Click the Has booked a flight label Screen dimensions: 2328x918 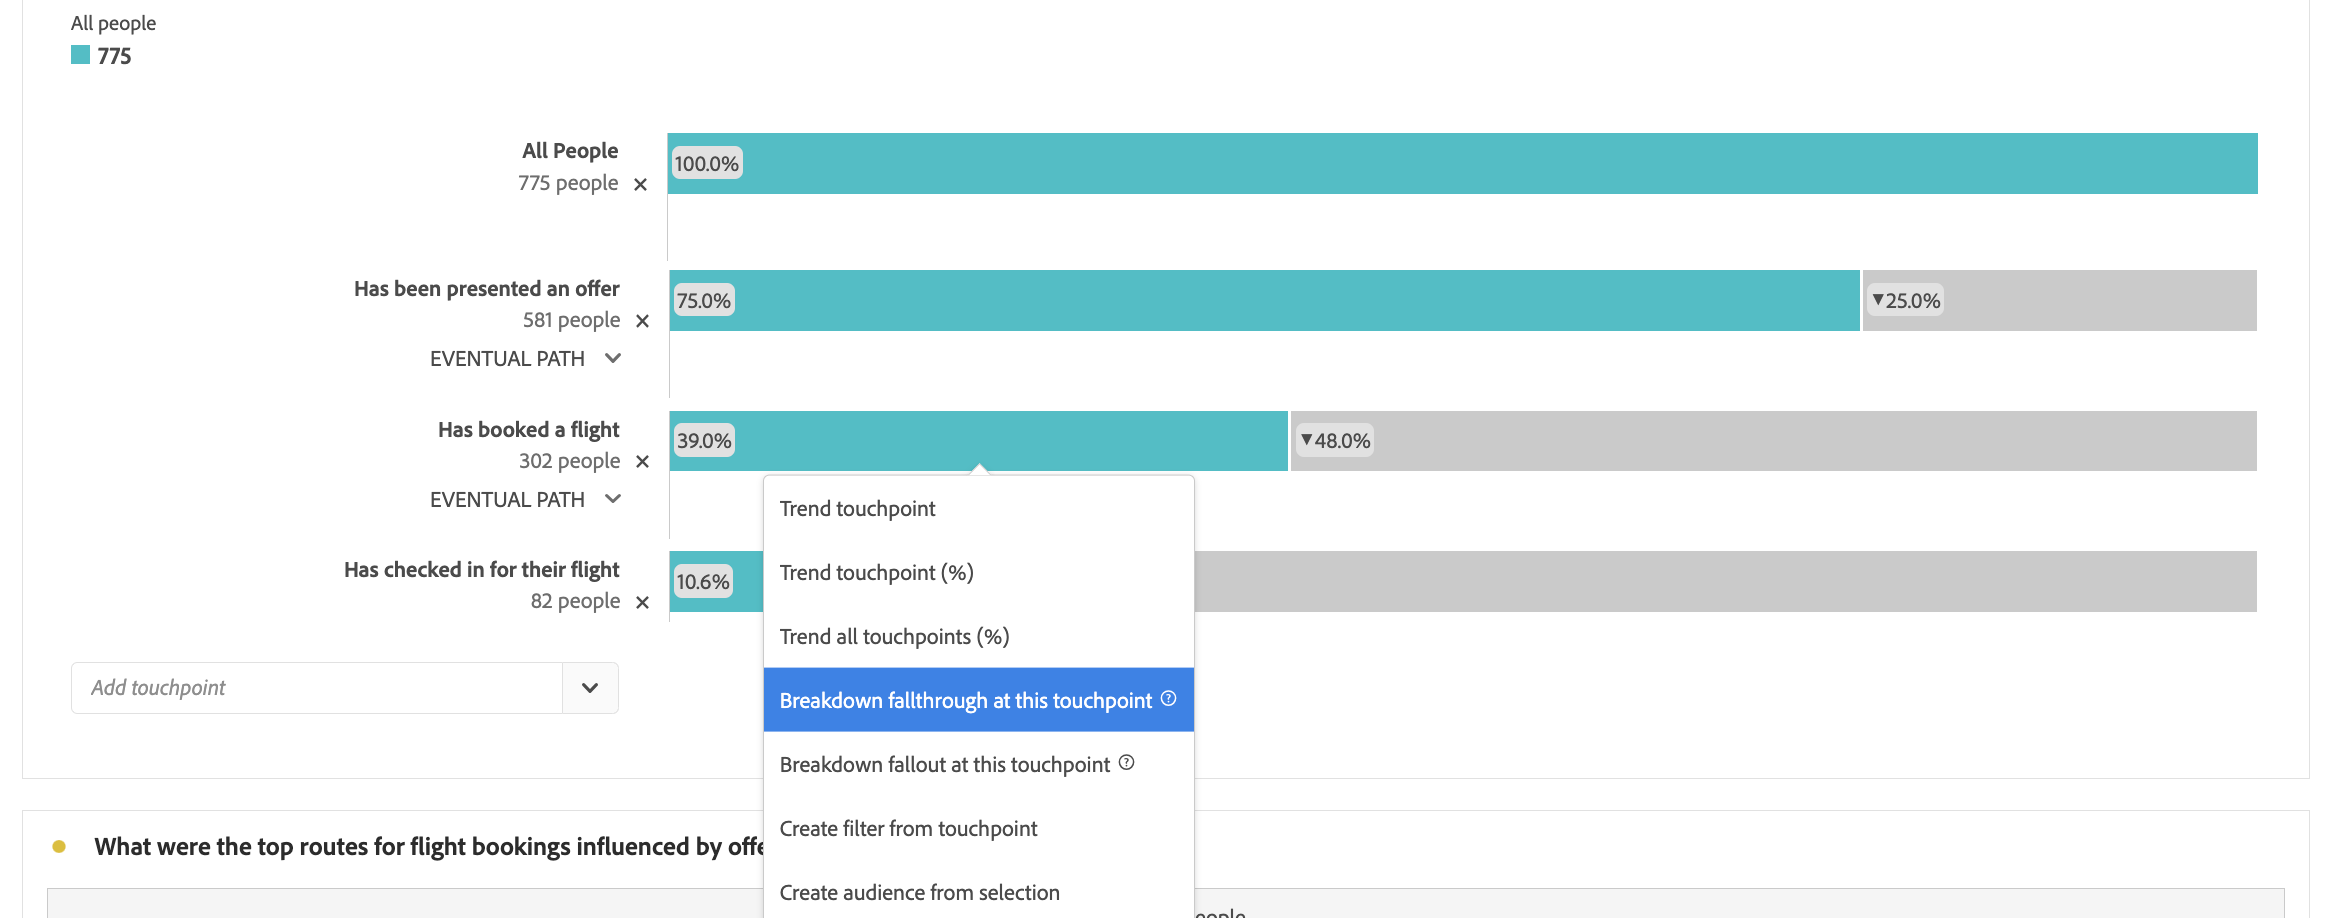529,430
